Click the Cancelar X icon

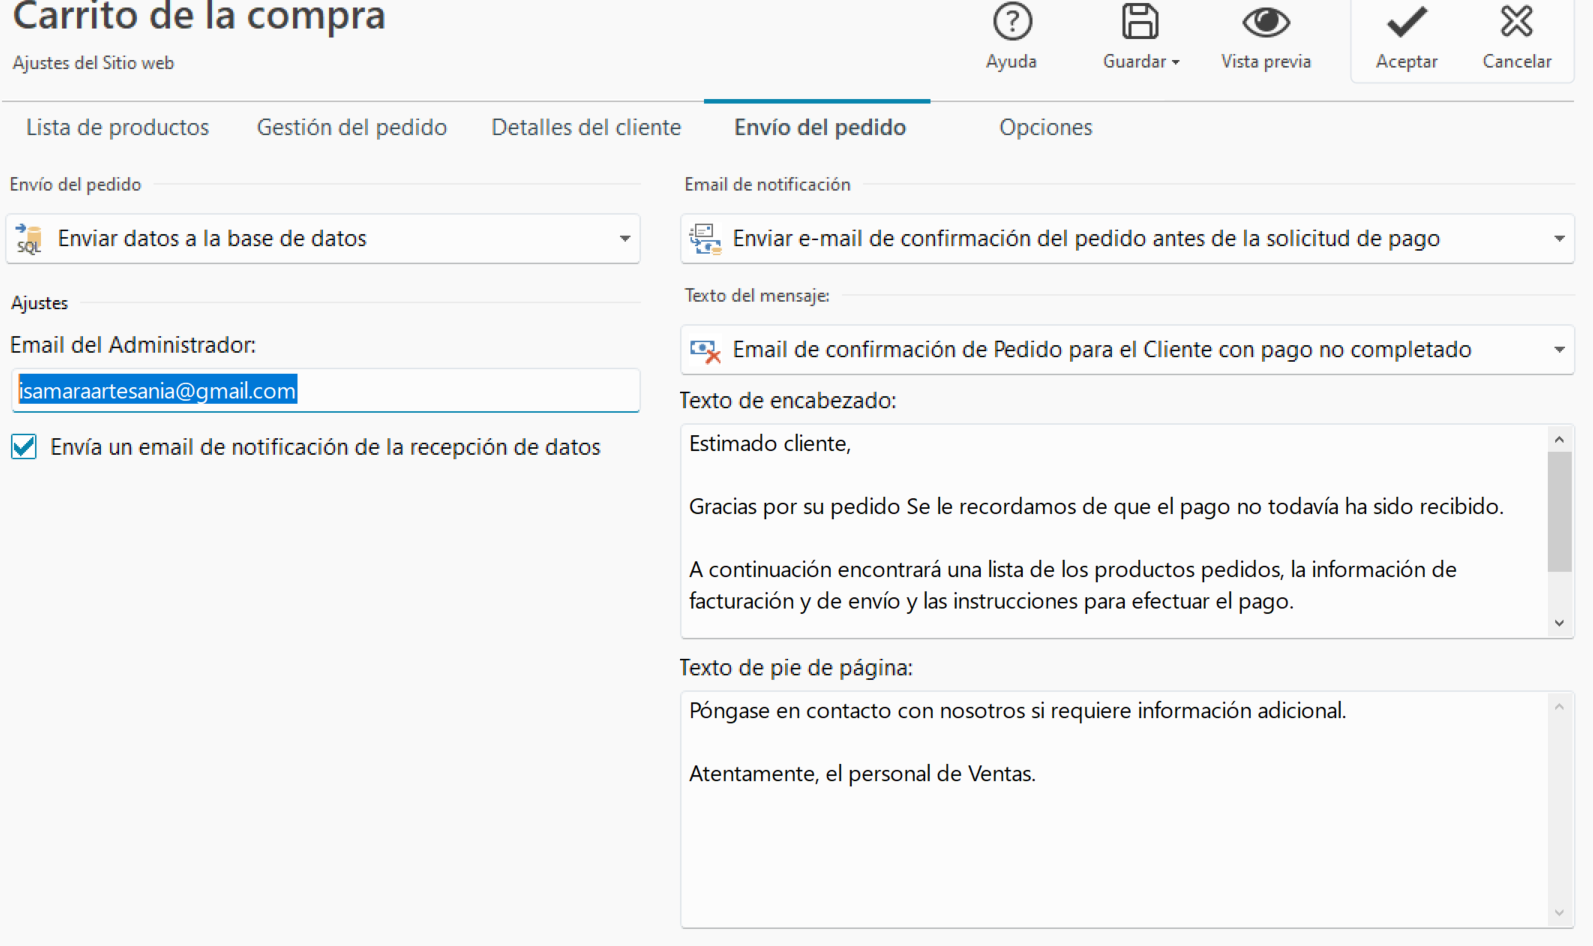click(1517, 22)
